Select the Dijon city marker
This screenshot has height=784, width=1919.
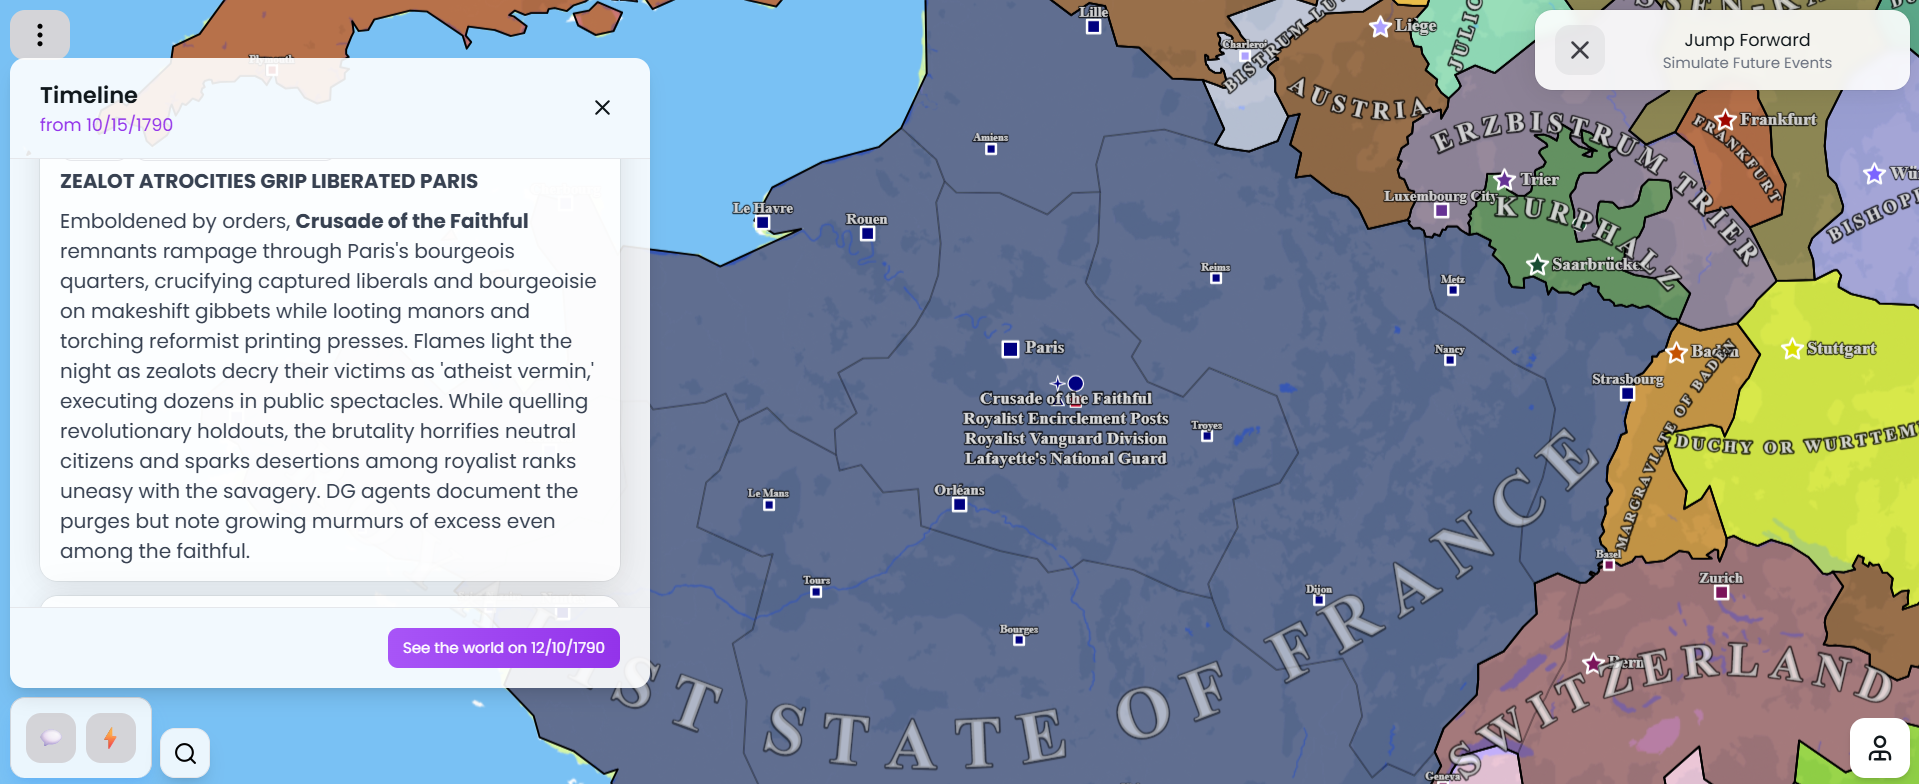click(x=1319, y=600)
